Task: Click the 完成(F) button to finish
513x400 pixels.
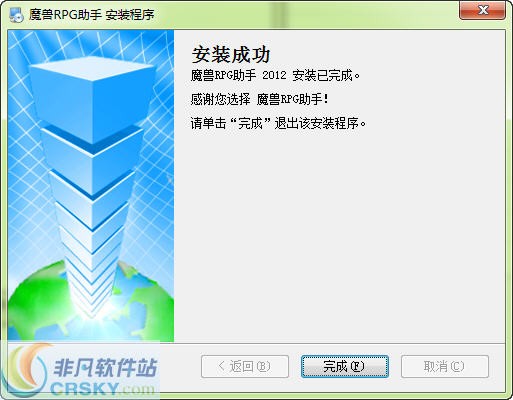Action: pos(345,366)
